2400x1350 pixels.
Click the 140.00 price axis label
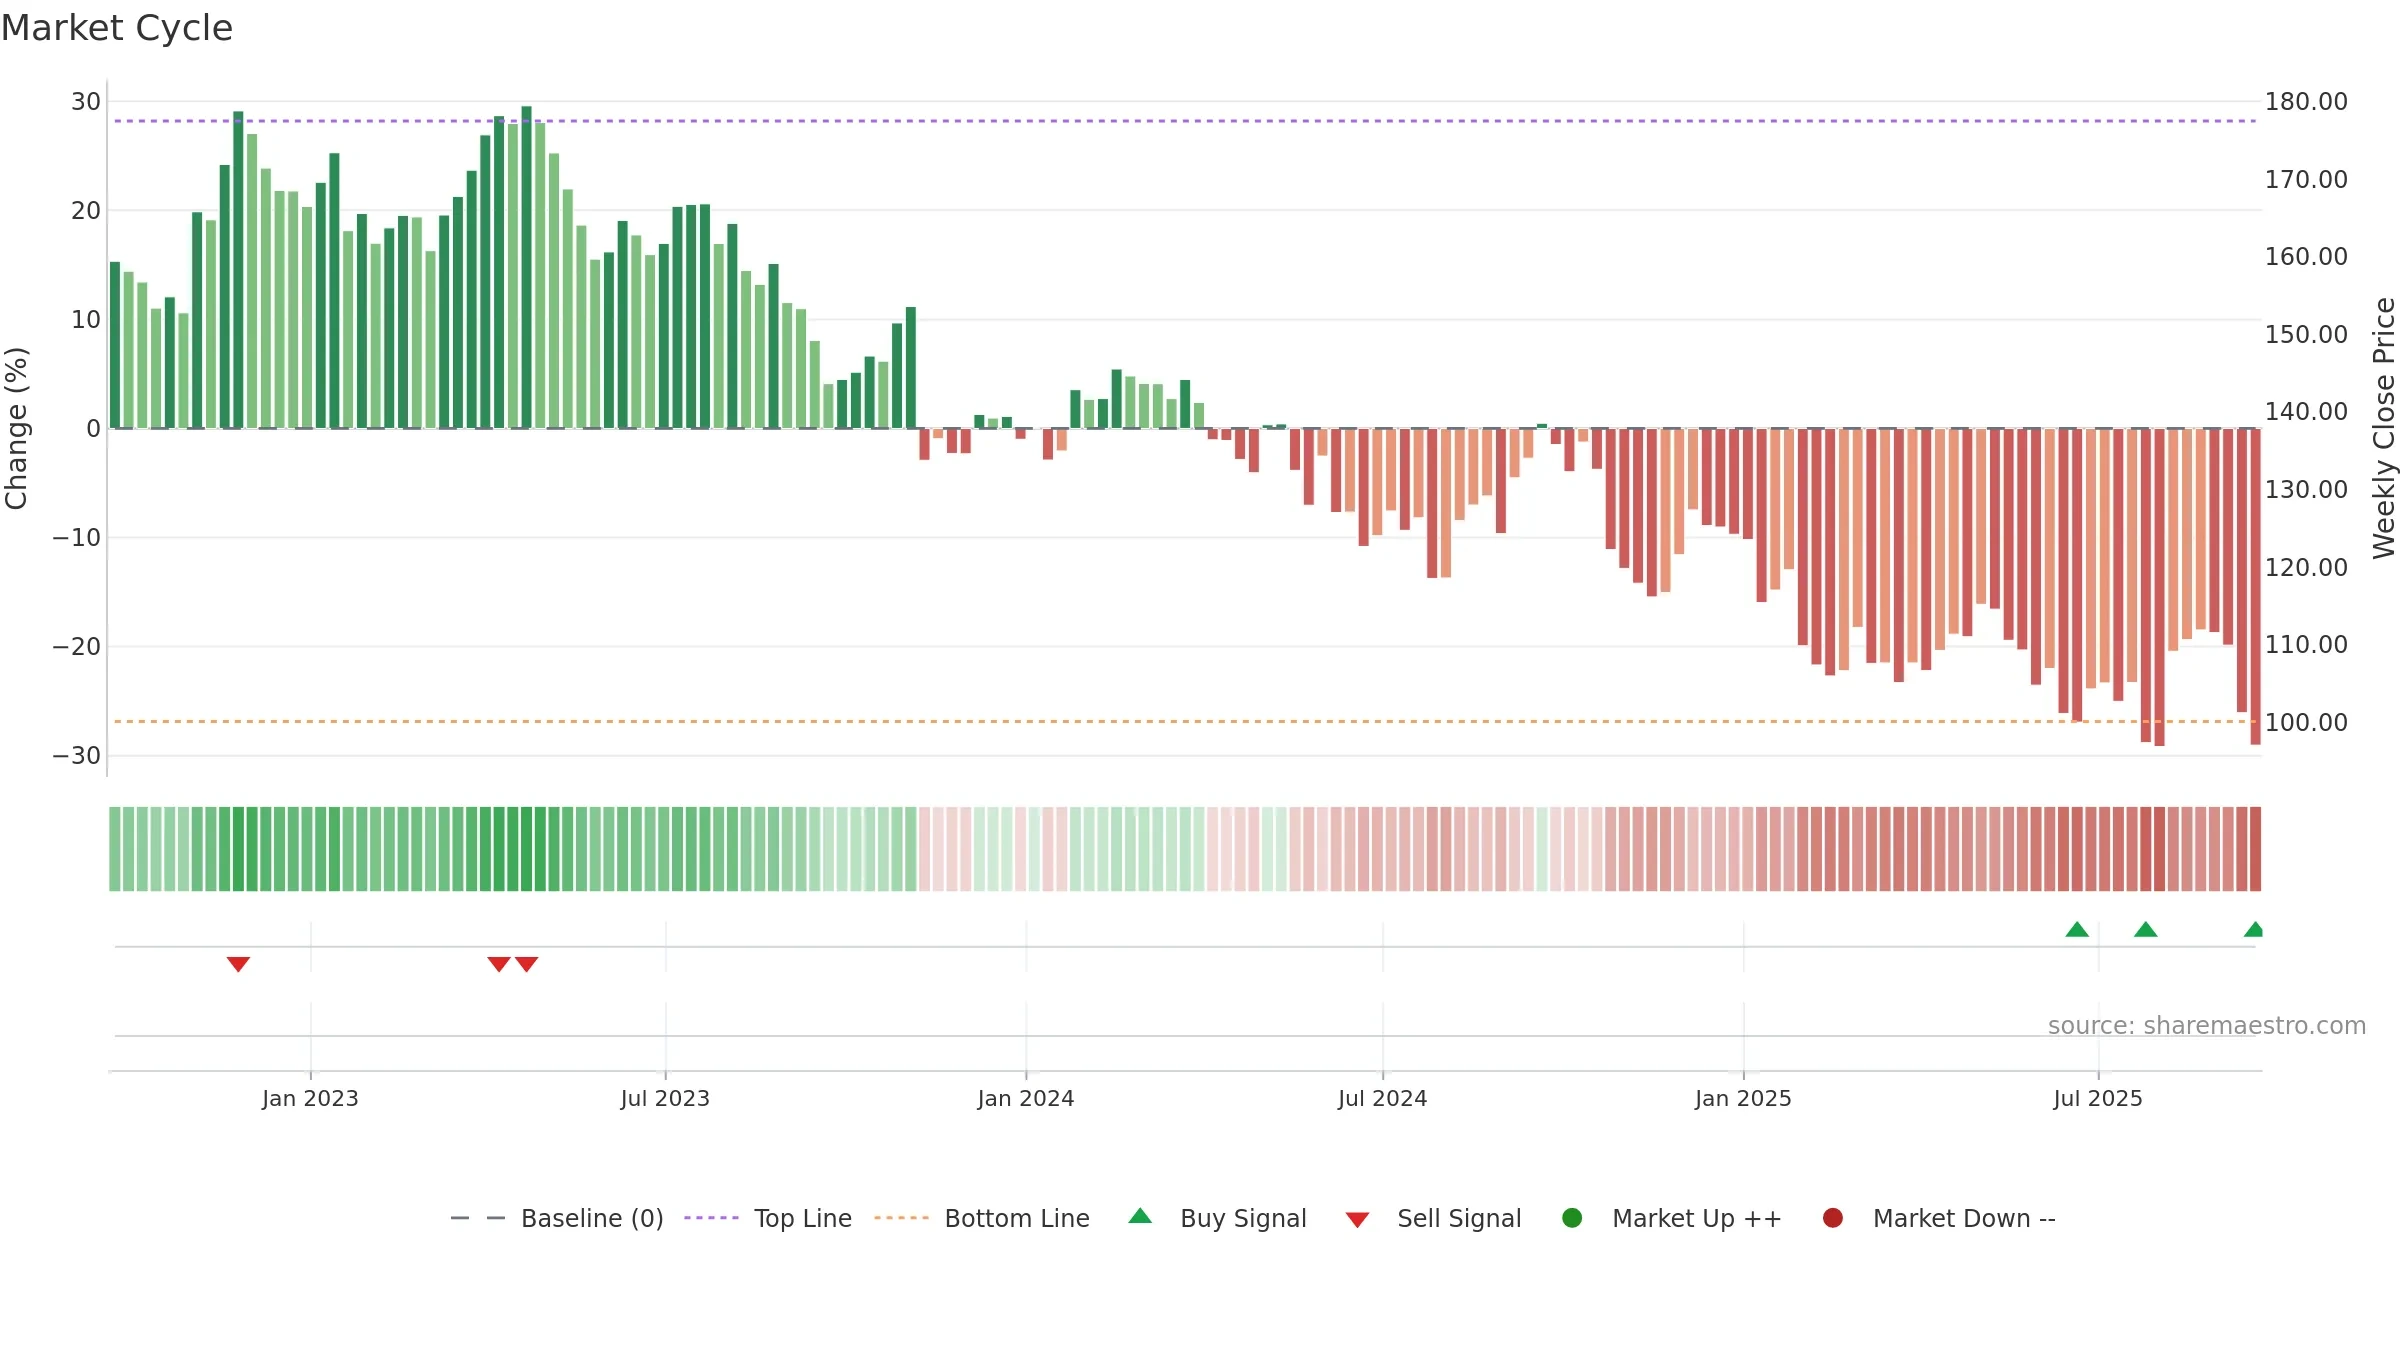[2306, 411]
